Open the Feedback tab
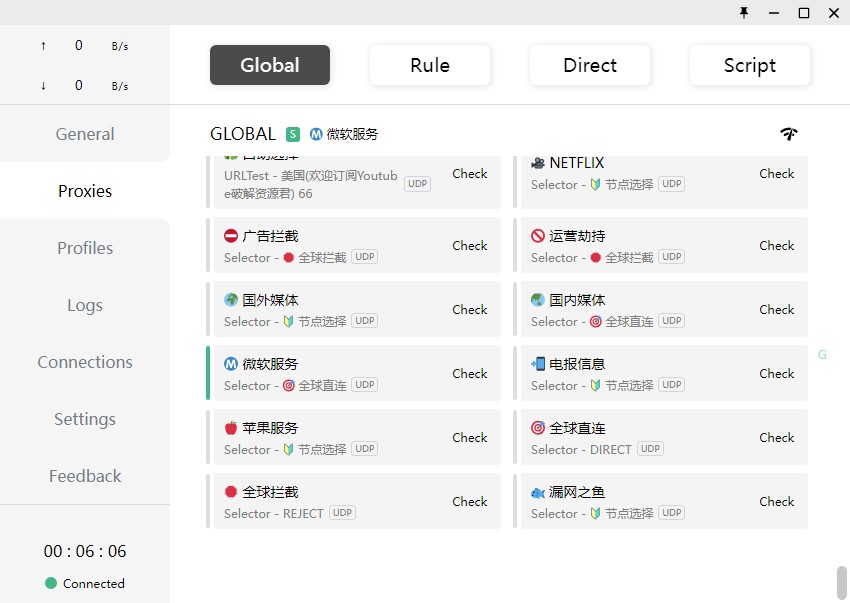 pos(85,476)
